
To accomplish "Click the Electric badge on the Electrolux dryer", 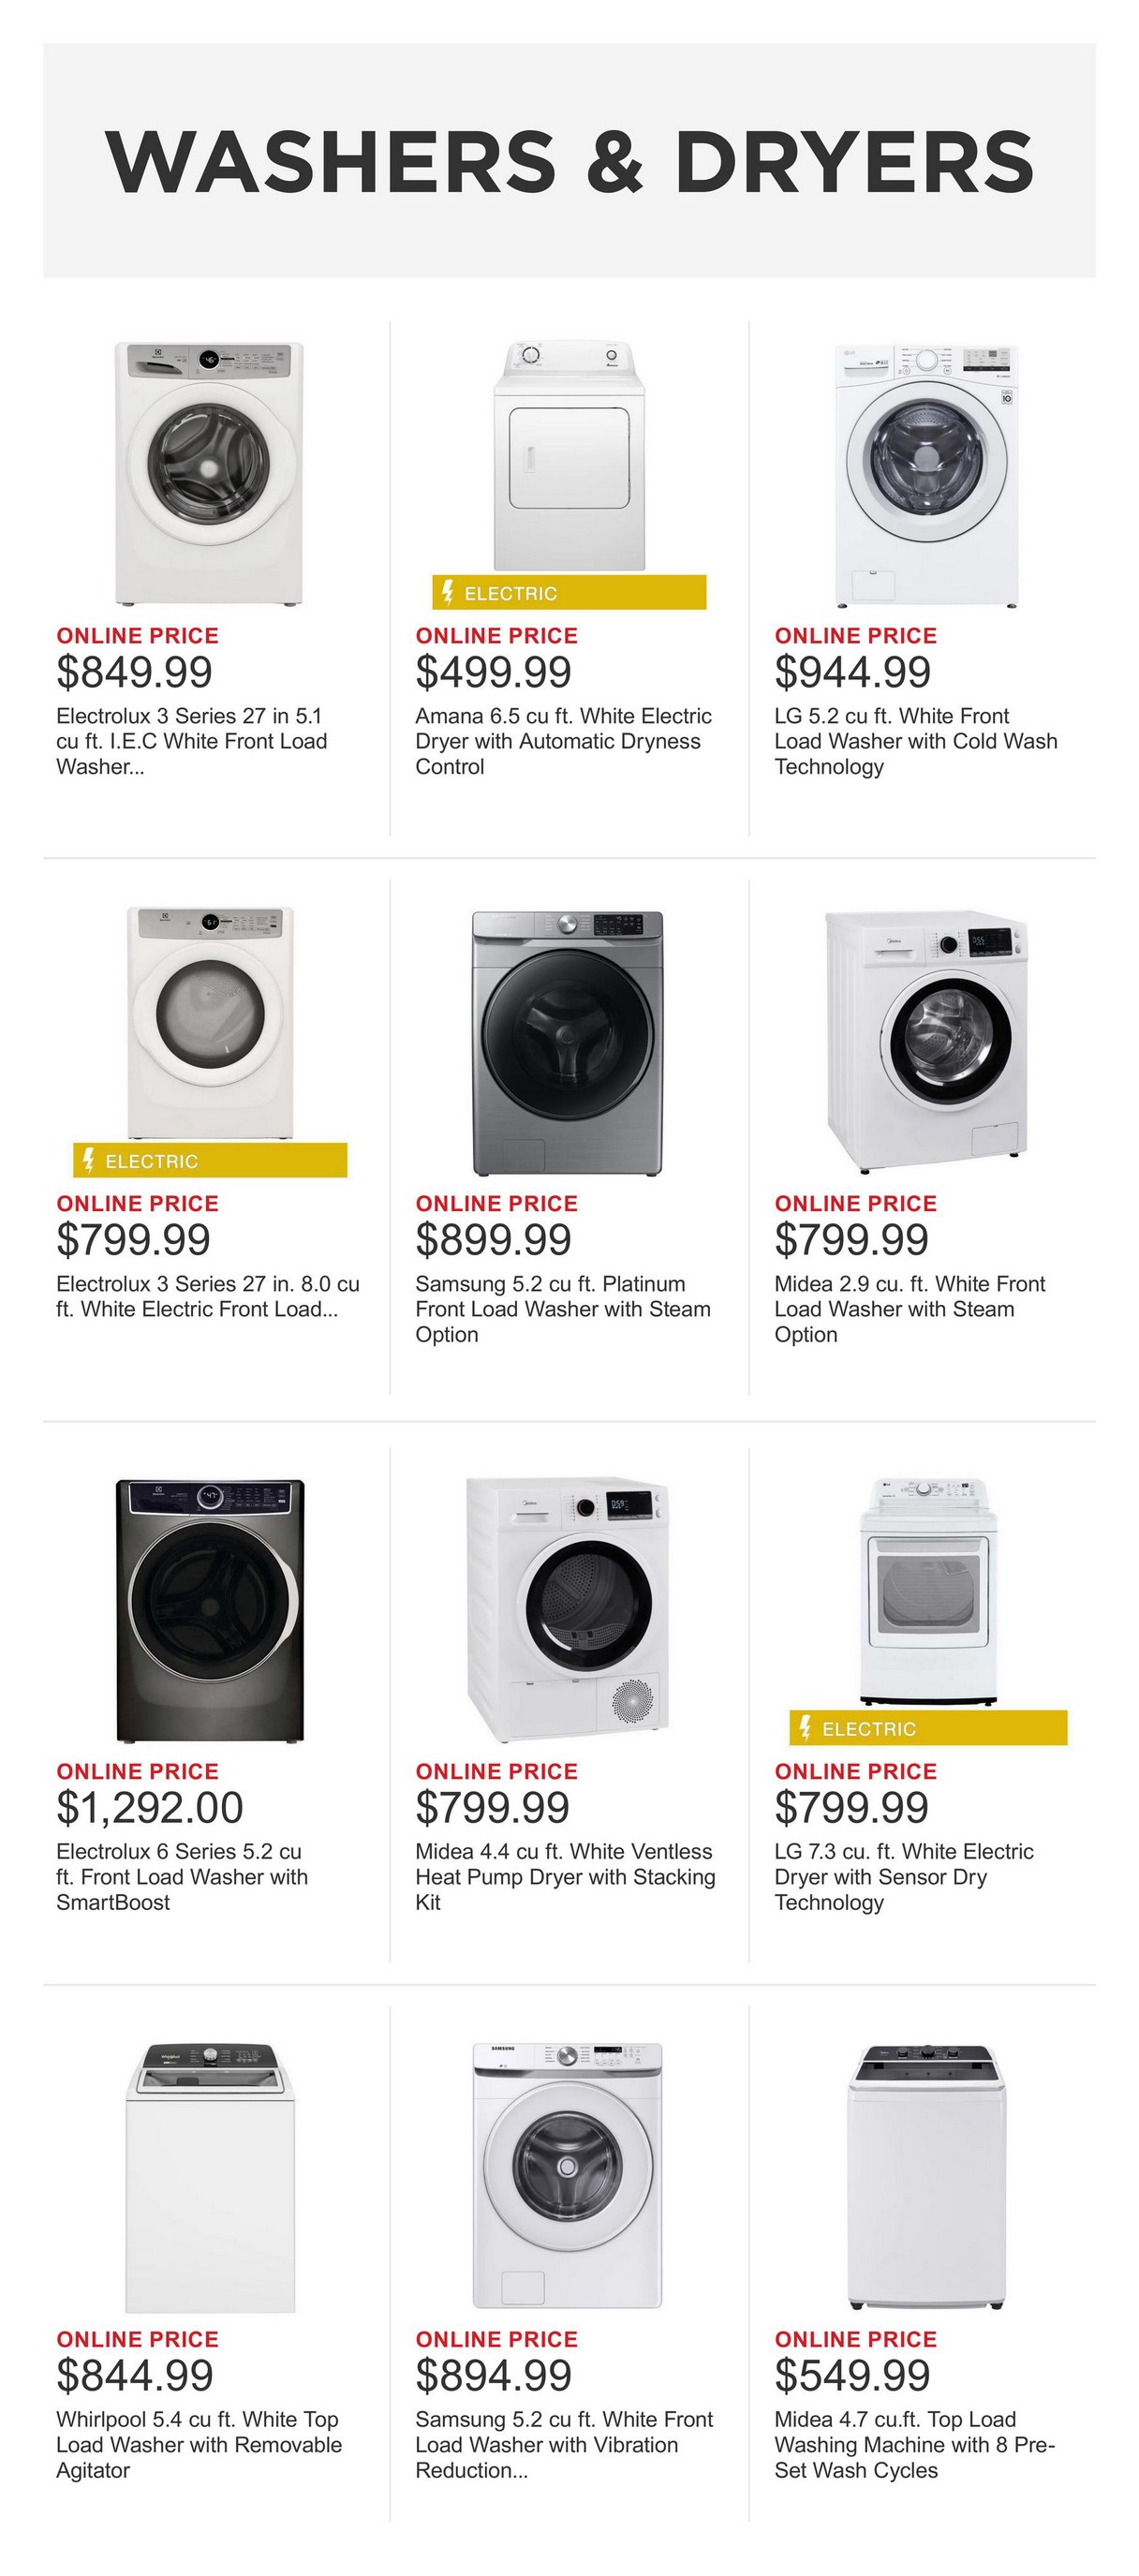I will (x=210, y=1161).
